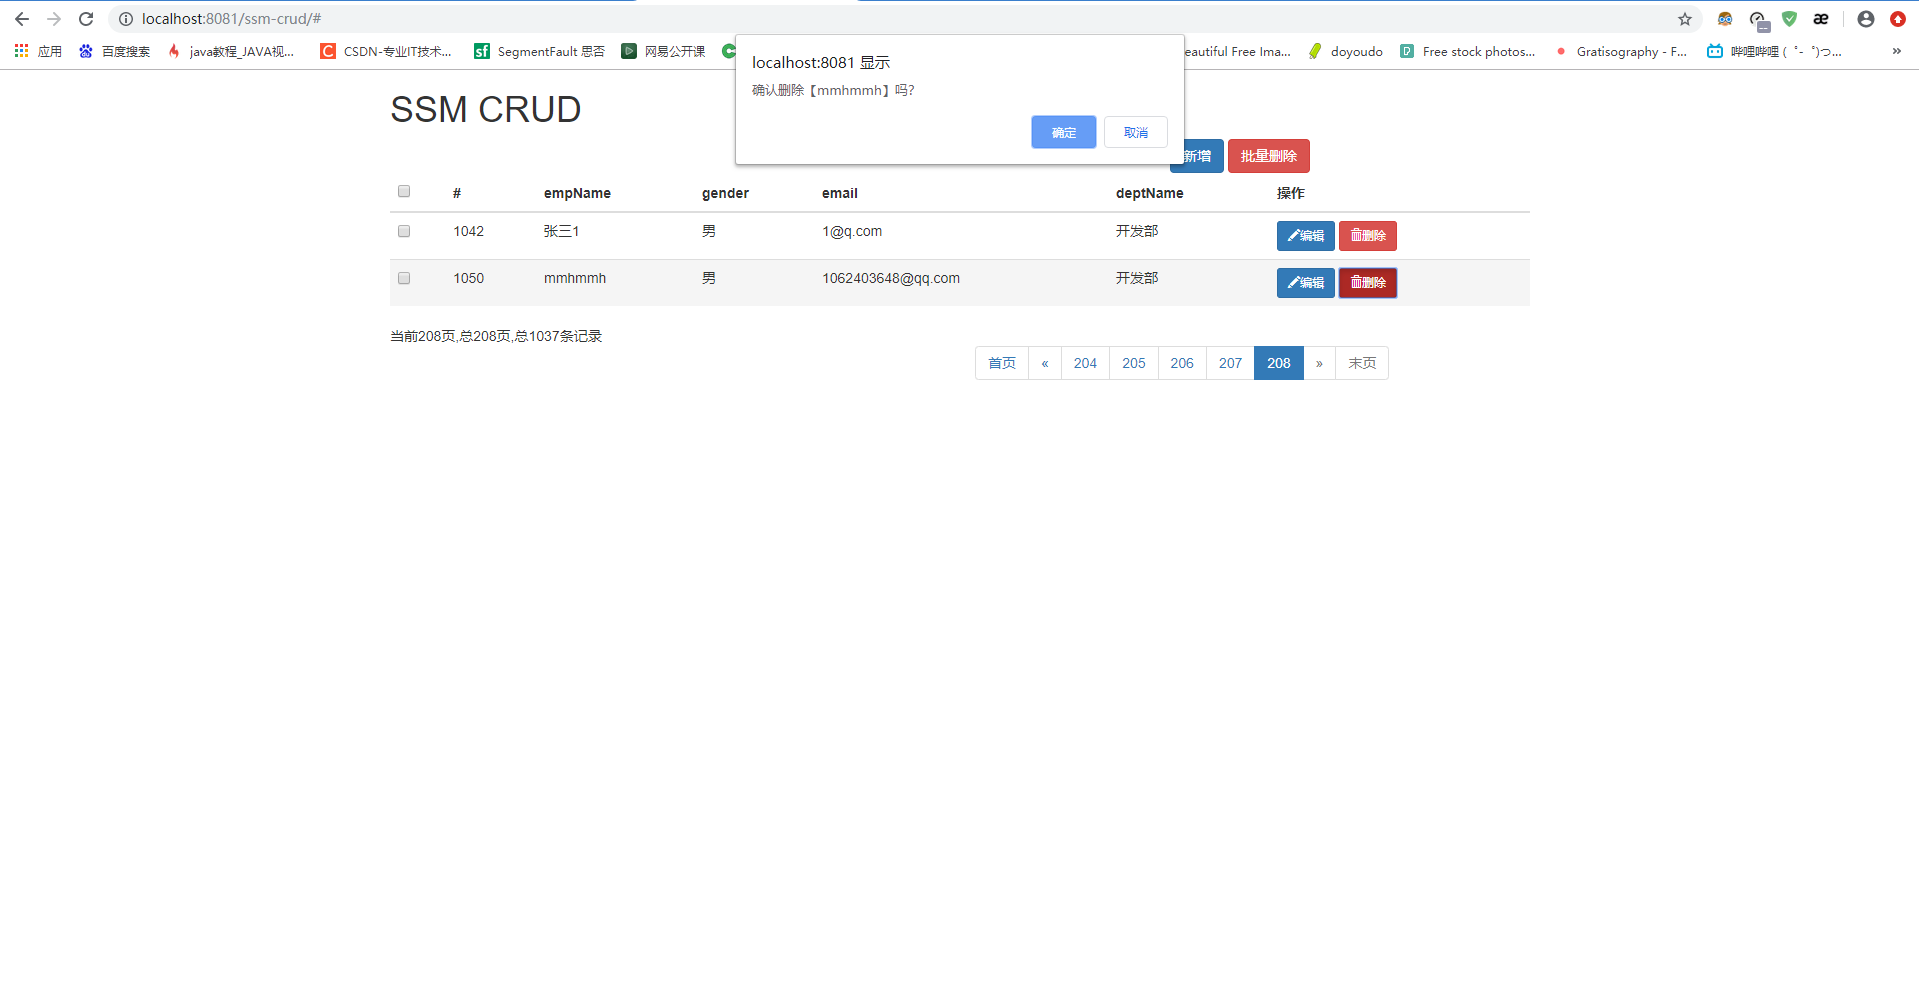Click the bookmark star in the address bar
The image size is (1919, 1003).
(x=1686, y=18)
